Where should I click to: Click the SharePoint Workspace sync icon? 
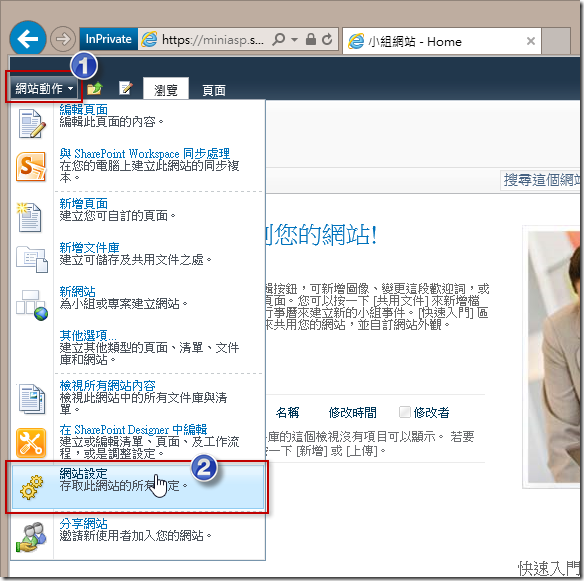coord(31,167)
